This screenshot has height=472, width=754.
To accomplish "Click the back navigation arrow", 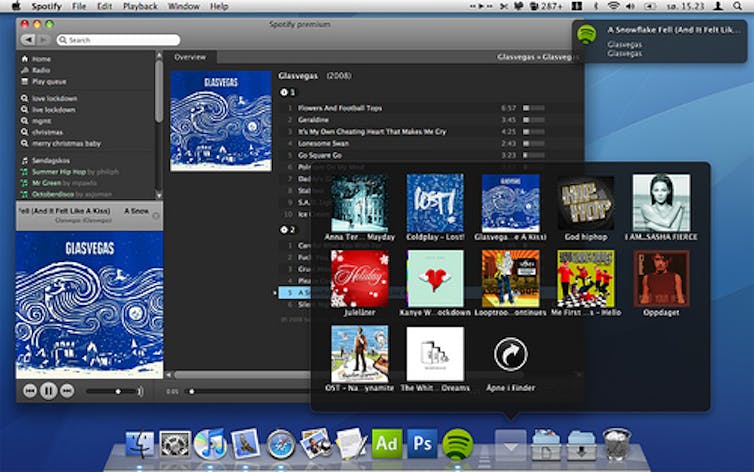I will click(28, 39).
